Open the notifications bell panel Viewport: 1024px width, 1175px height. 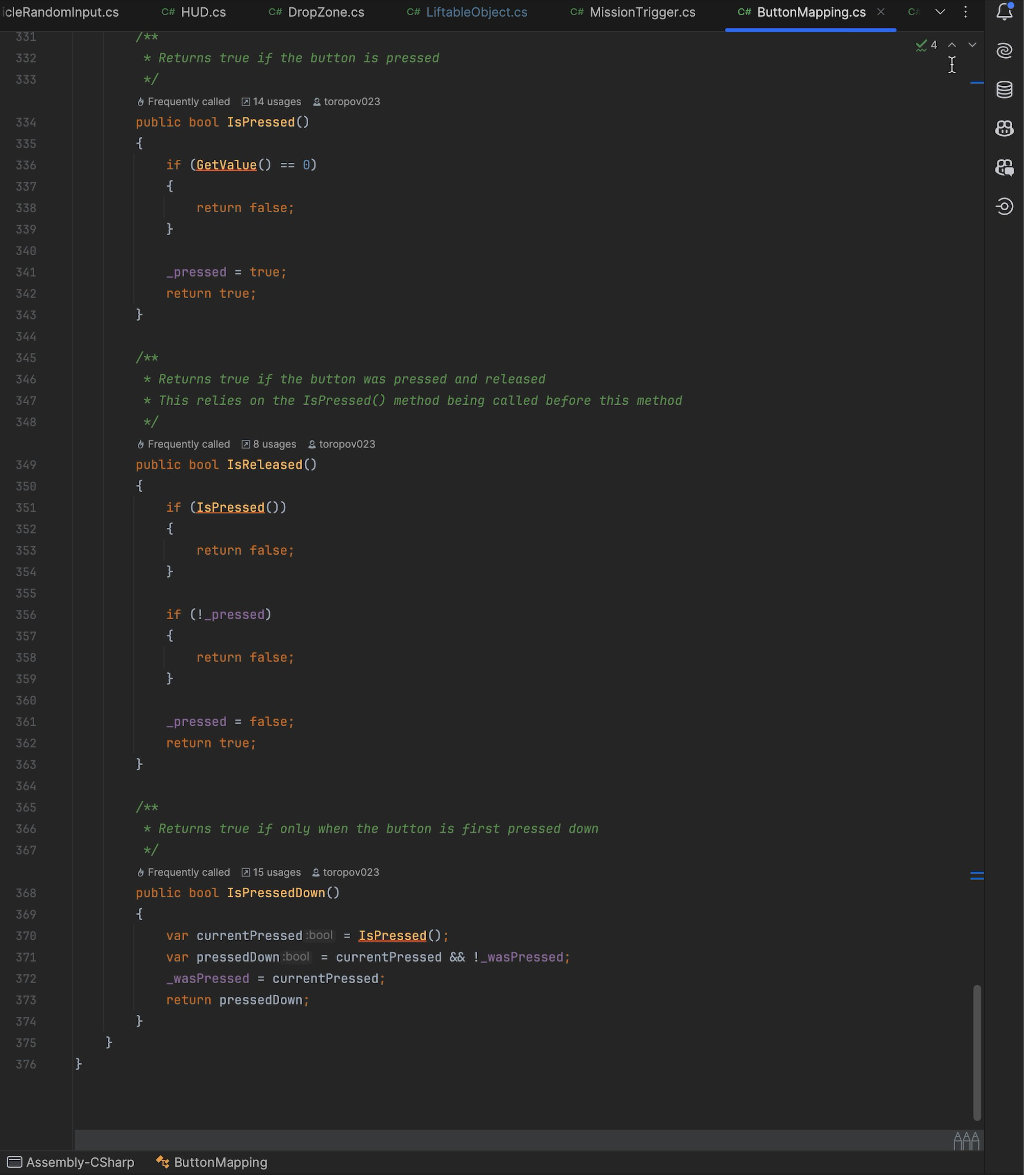point(1005,12)
